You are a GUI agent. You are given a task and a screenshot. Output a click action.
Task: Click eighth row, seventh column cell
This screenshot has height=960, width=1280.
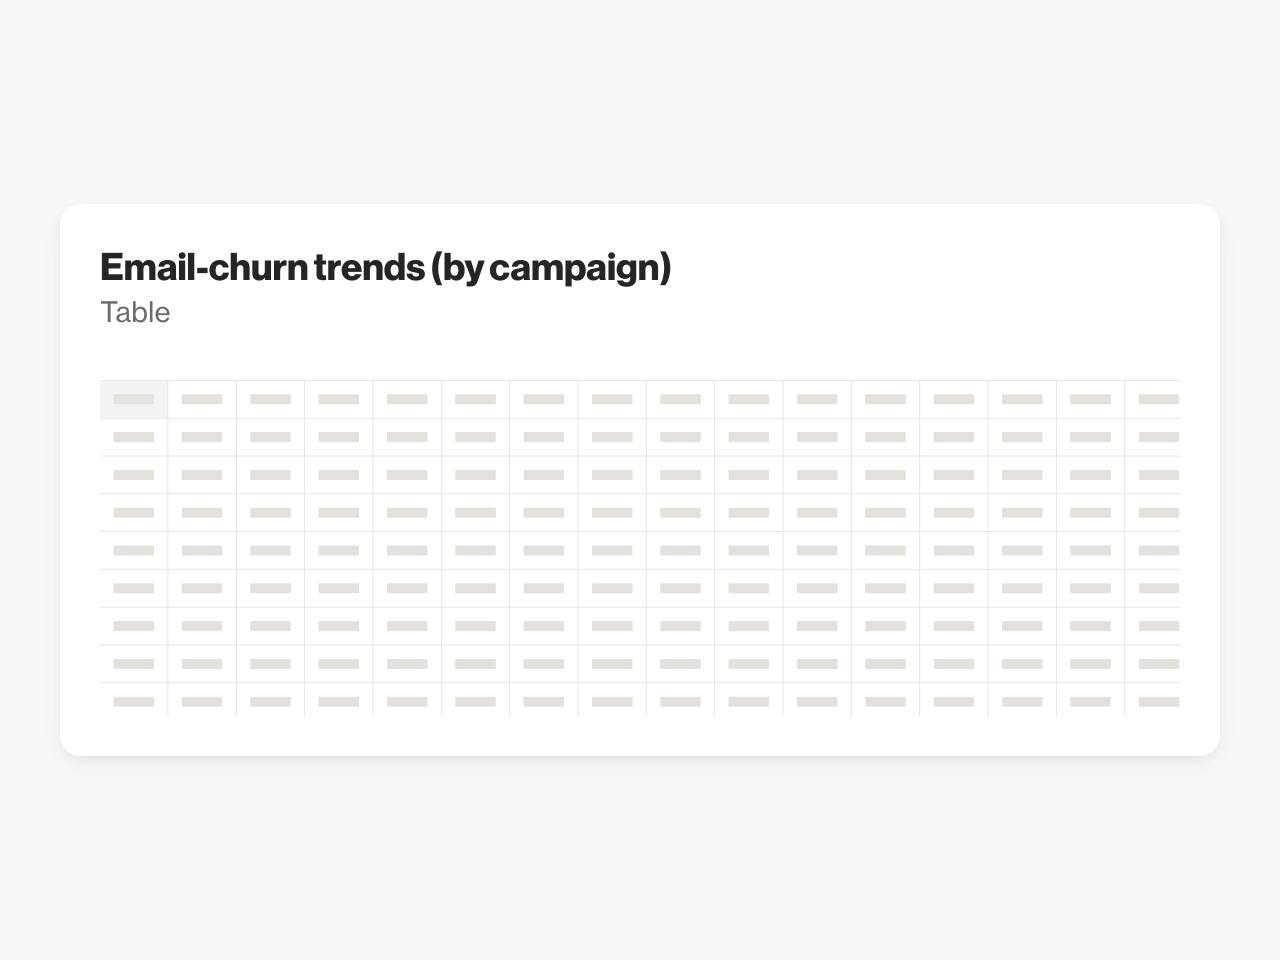(x=544, y=664)
